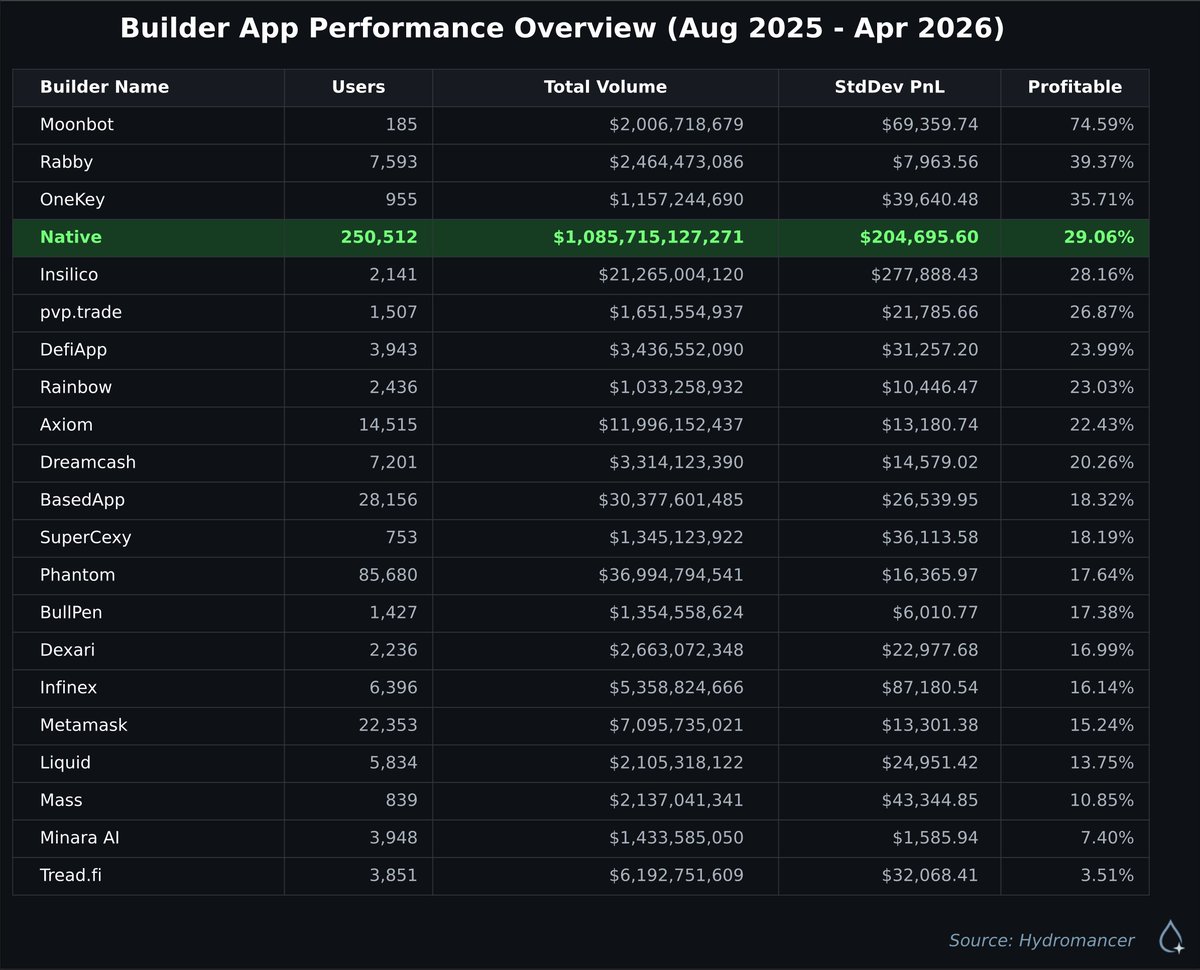Click Phantom users value 85,680
This screenshot has width=1200, height=970.
click(388, 575)
